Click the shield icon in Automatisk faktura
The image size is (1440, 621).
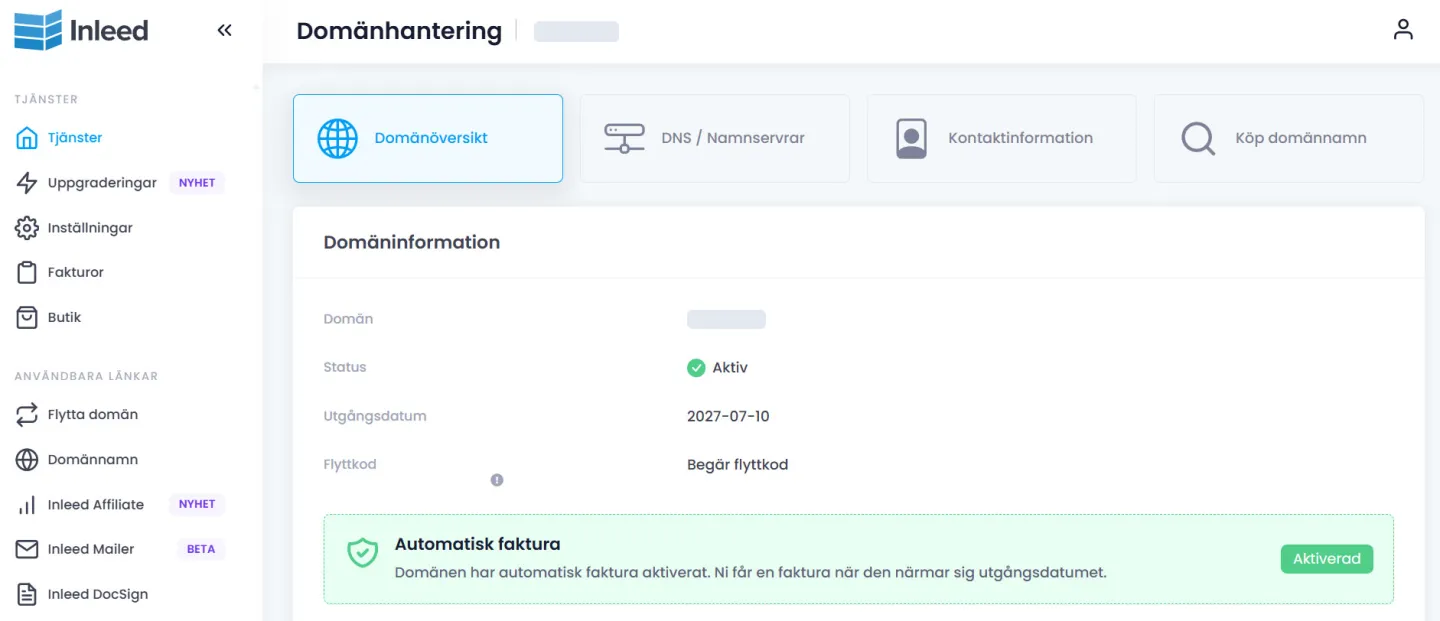point(362,553)
